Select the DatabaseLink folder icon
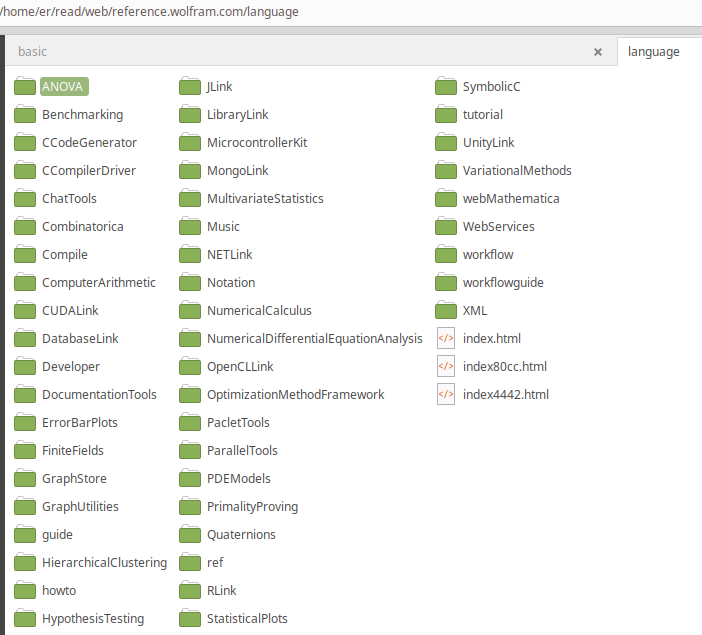Screen dimensions: 702x635 25,338
